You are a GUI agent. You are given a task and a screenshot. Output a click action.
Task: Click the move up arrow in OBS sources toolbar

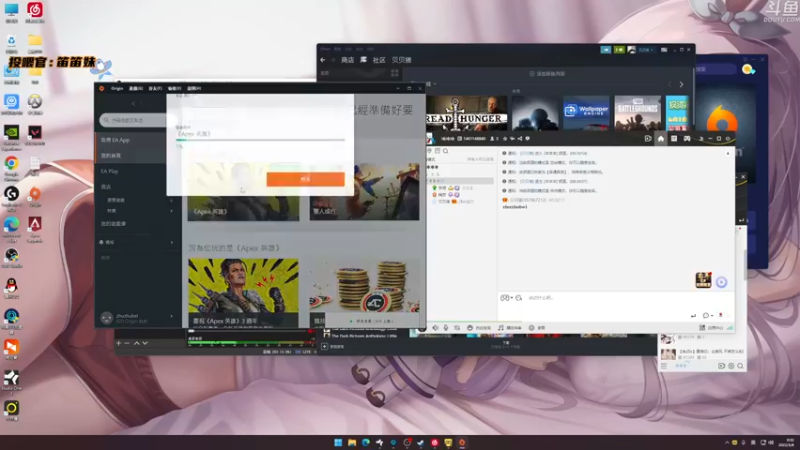136,343
